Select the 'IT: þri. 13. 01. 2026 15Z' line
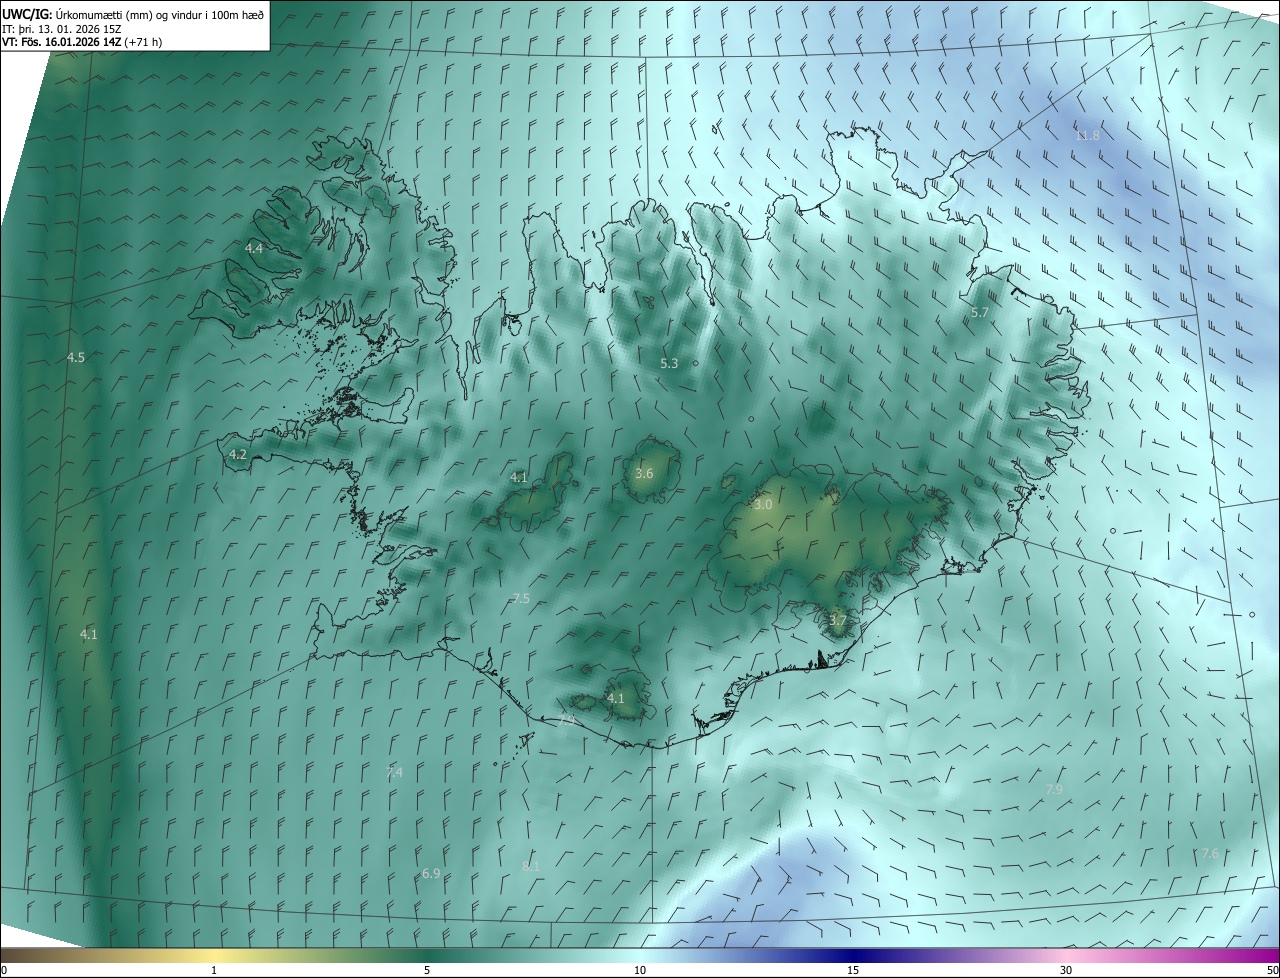Image resolution: width=1280 pixels, height=978 pixels. pos(61,28)
